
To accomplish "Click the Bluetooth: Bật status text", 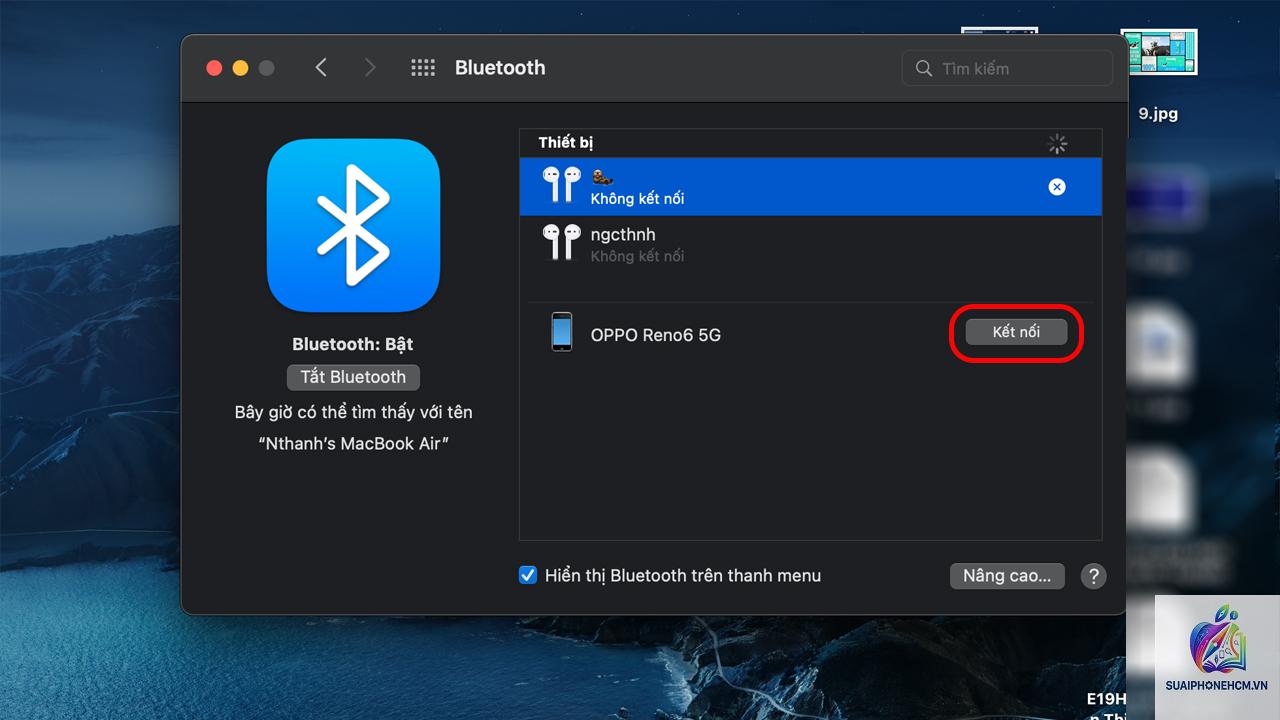I will tap(353, 344).
